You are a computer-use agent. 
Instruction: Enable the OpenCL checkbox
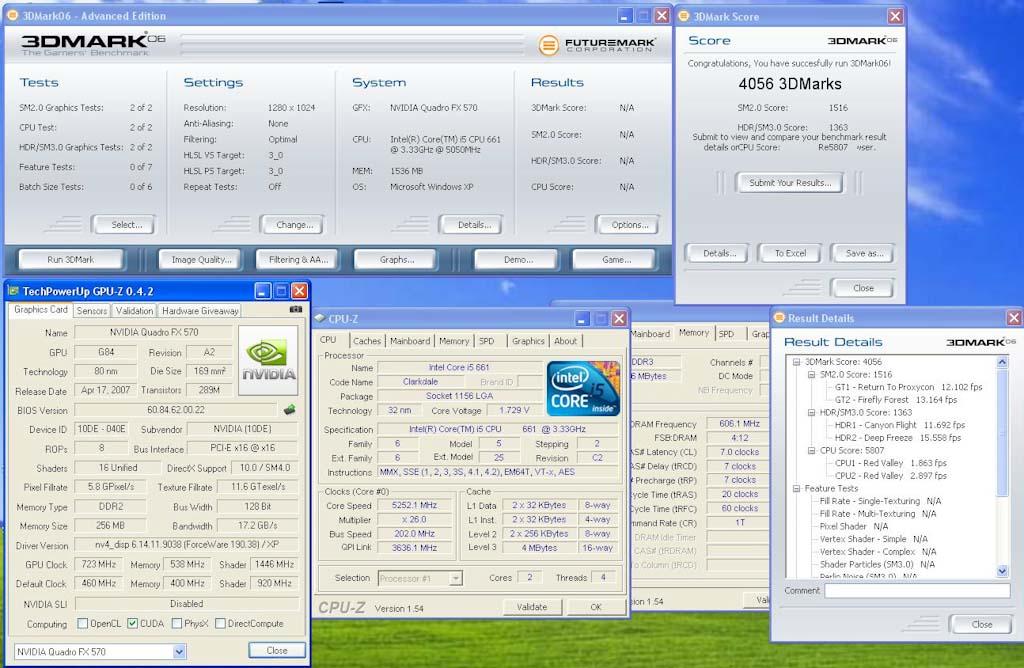[82, 623]
